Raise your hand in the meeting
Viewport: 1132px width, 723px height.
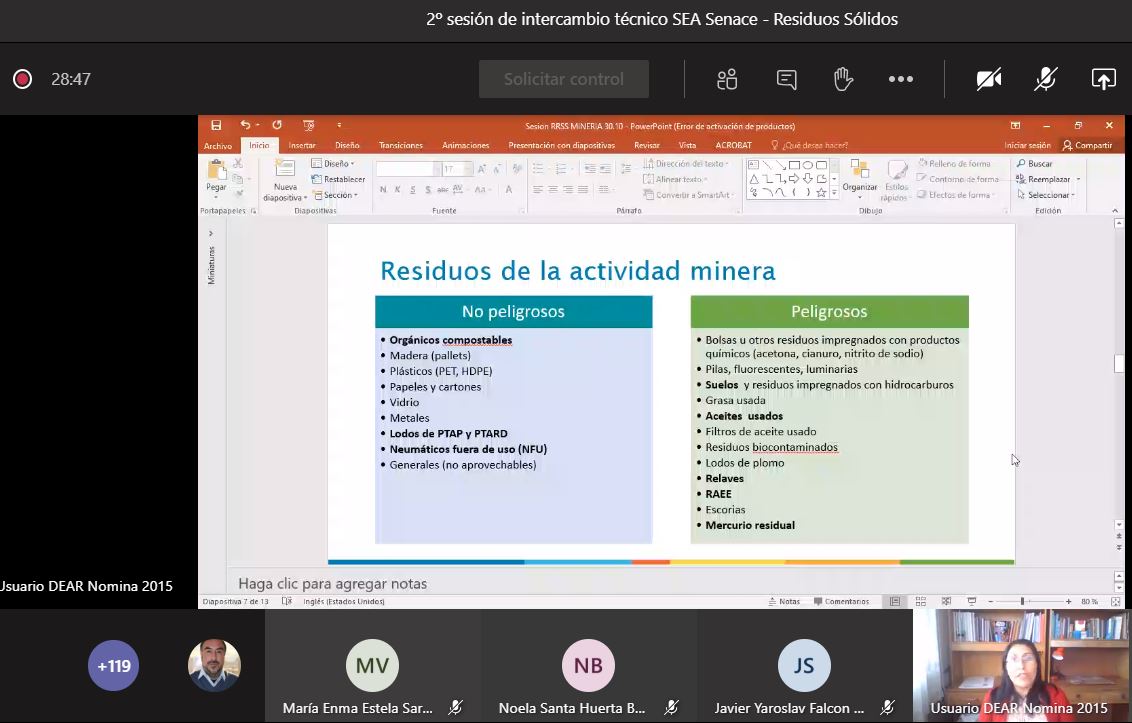coord(843,79)
